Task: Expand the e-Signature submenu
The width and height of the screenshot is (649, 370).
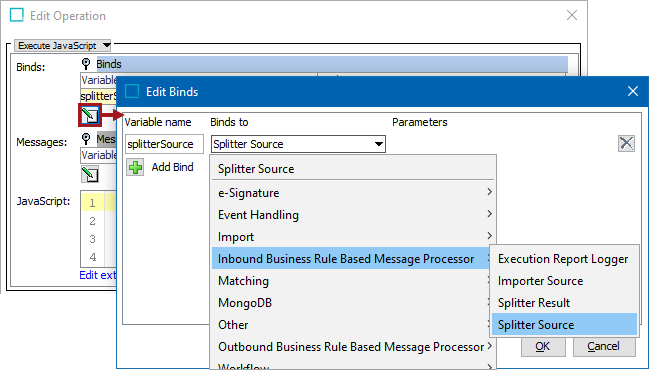Action: click(353, 192)
